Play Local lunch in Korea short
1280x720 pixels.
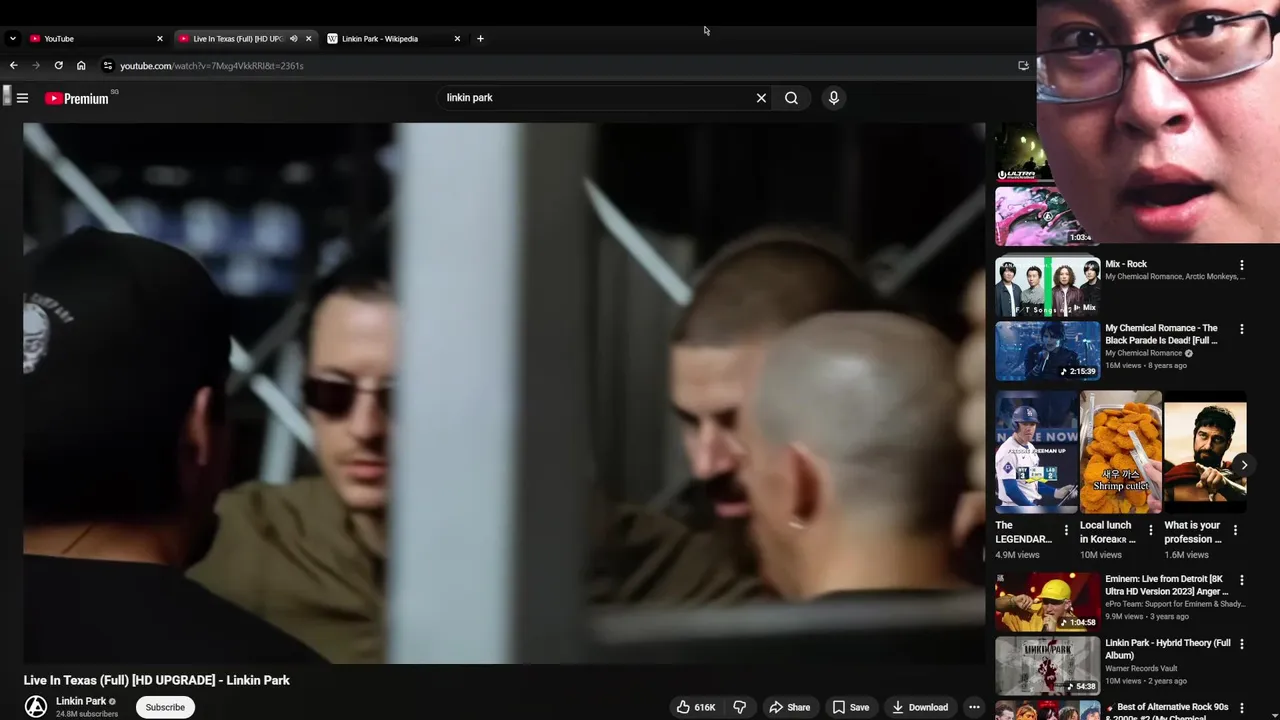click(x=1121, y=452)
